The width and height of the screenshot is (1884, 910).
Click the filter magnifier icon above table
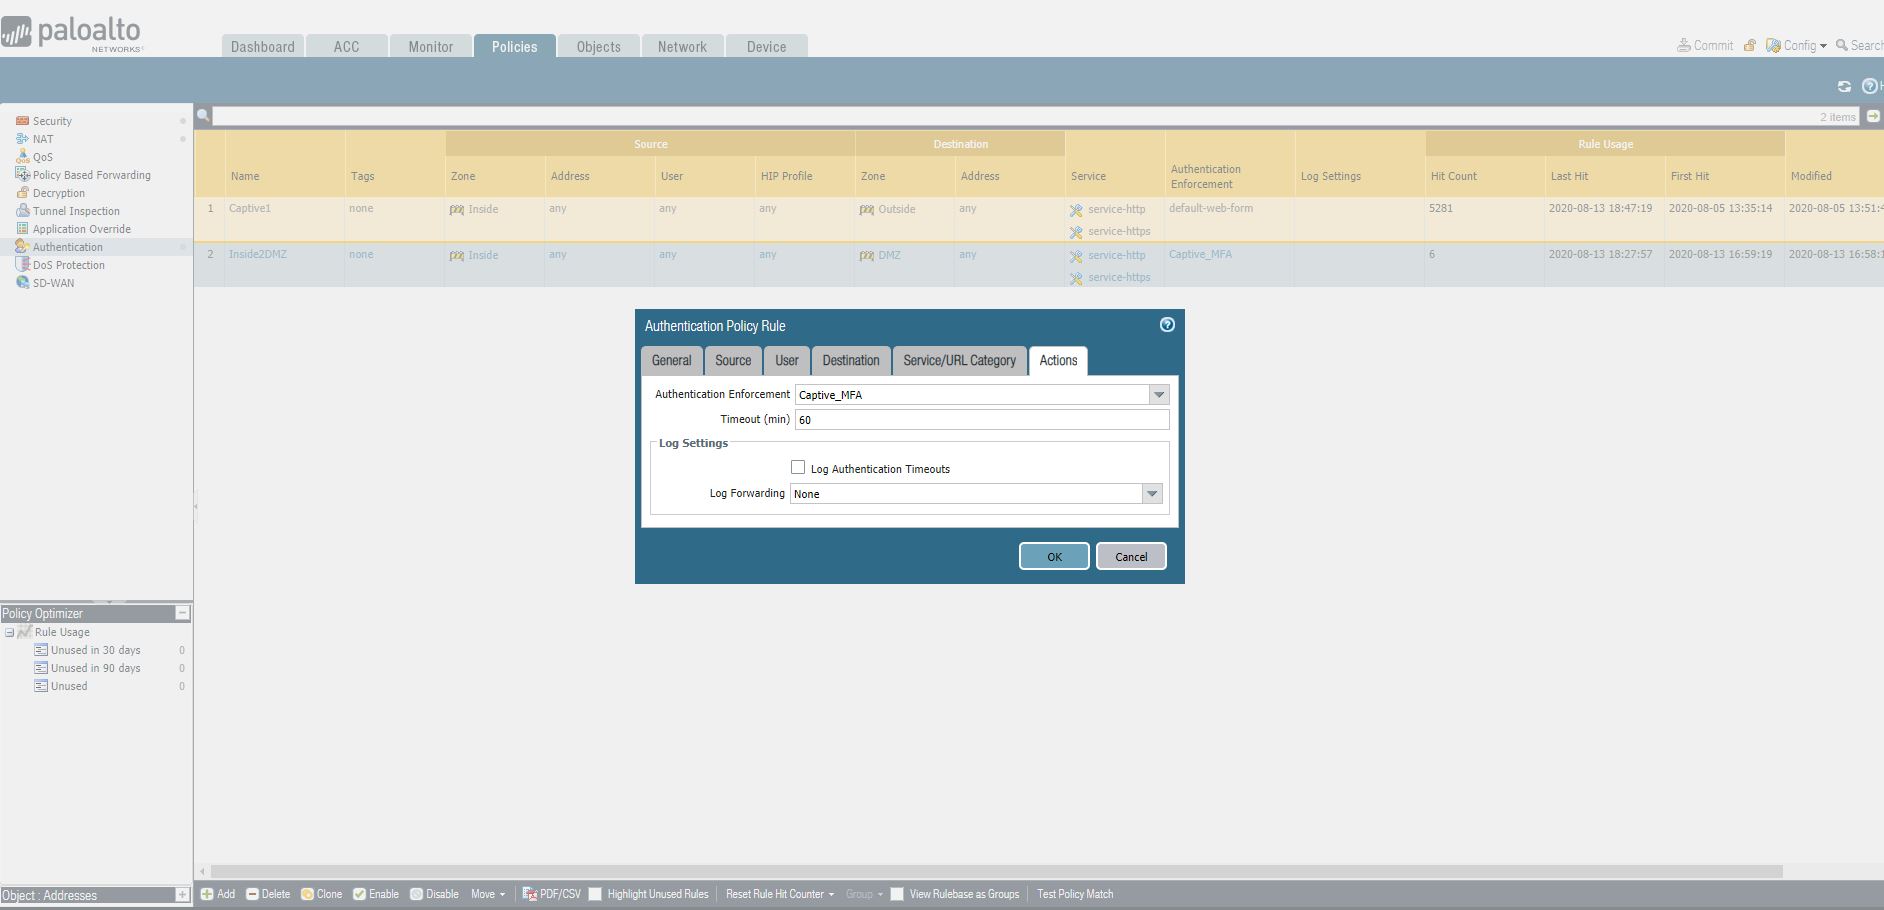point(203,116)
